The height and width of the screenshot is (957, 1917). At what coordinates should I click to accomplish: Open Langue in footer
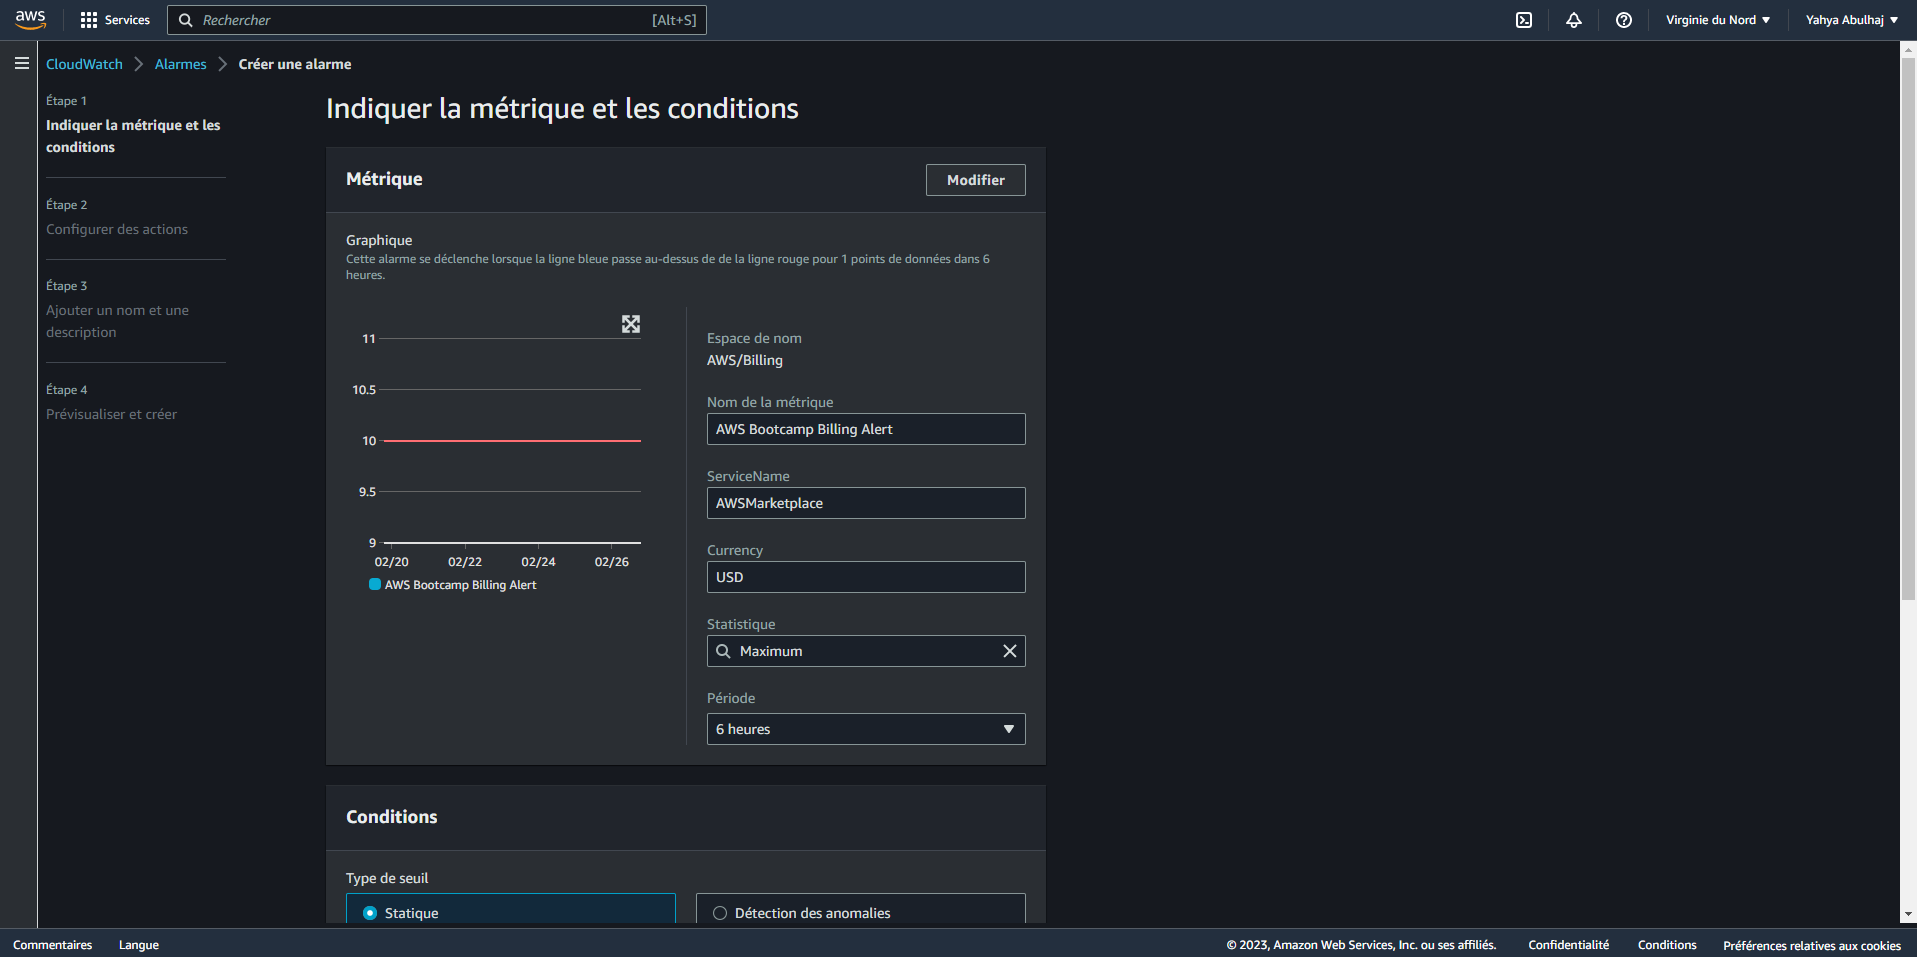coord(139,945)
